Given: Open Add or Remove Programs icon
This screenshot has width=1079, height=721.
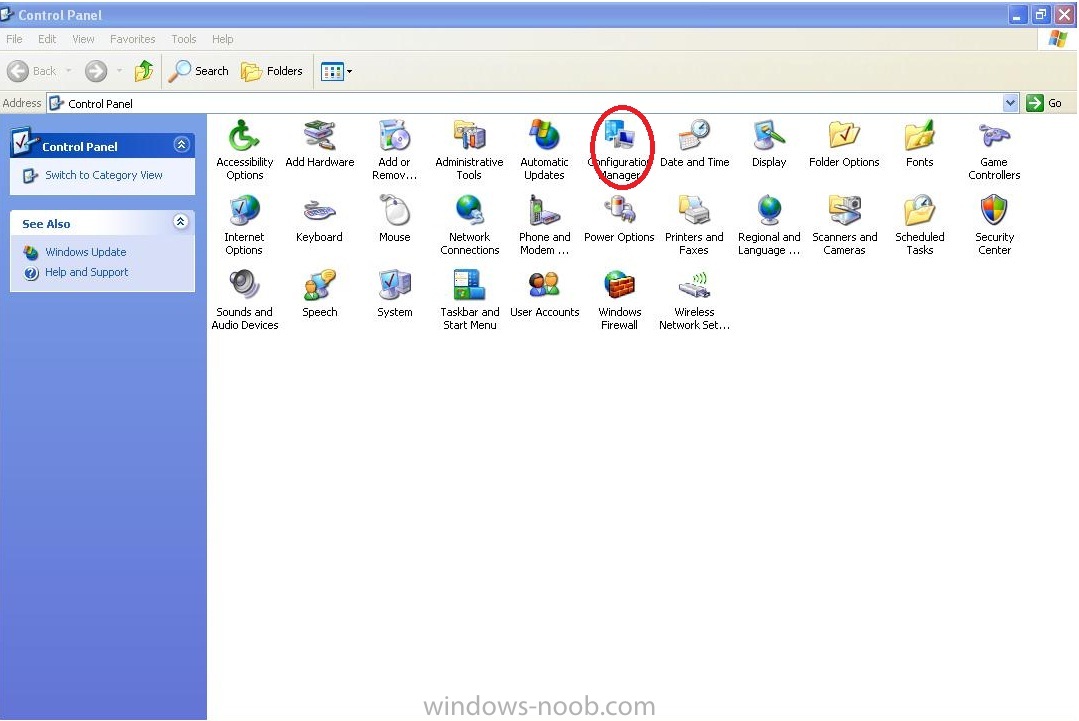Looking at the screenshot, I should click(394, 149).
